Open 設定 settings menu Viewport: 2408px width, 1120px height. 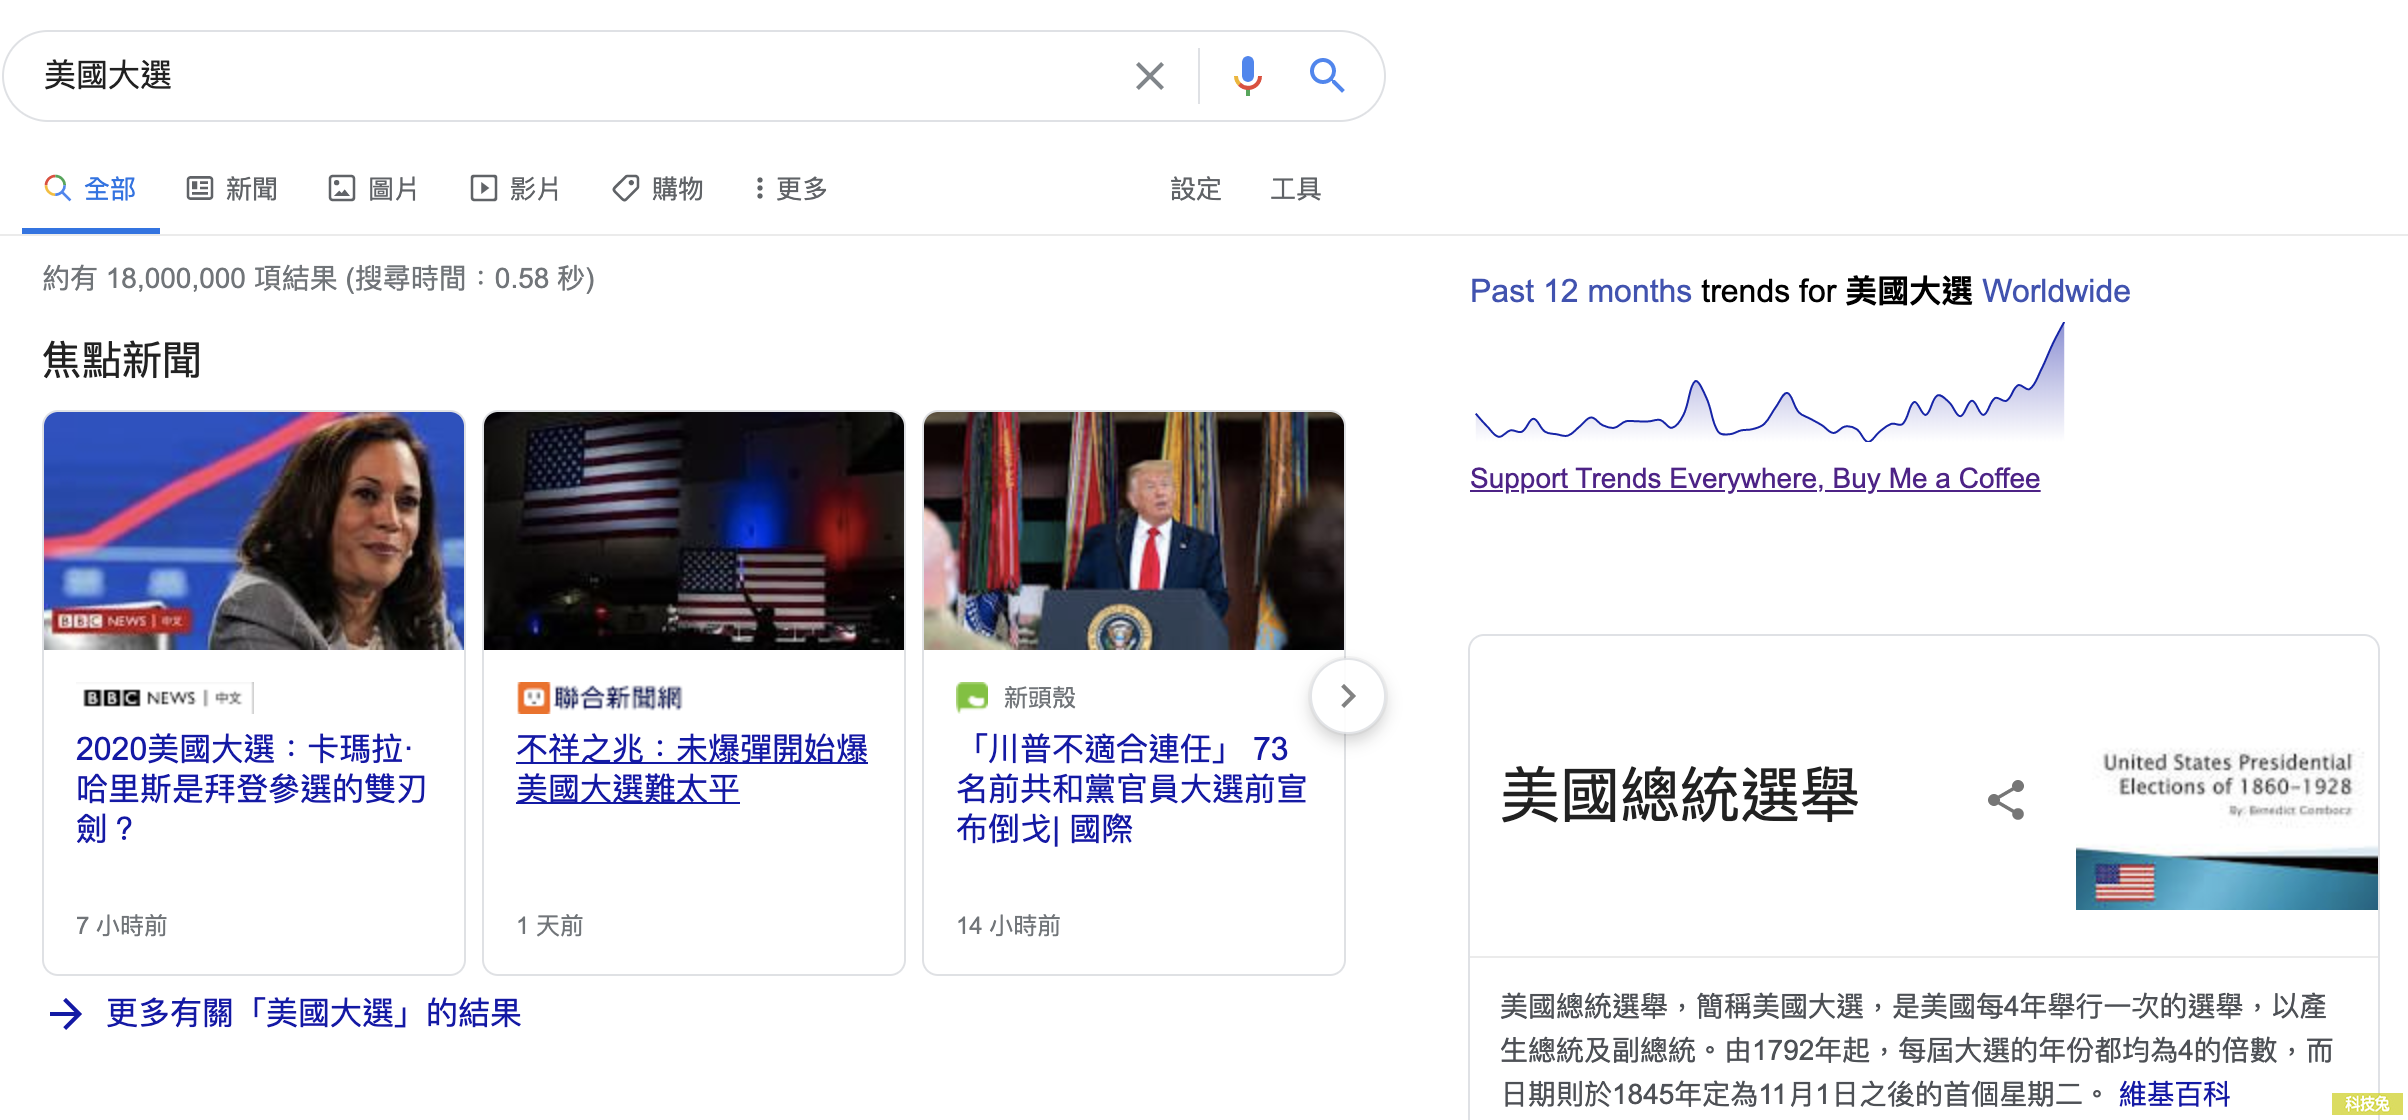pyautogui.click(x=1196, y=189)
